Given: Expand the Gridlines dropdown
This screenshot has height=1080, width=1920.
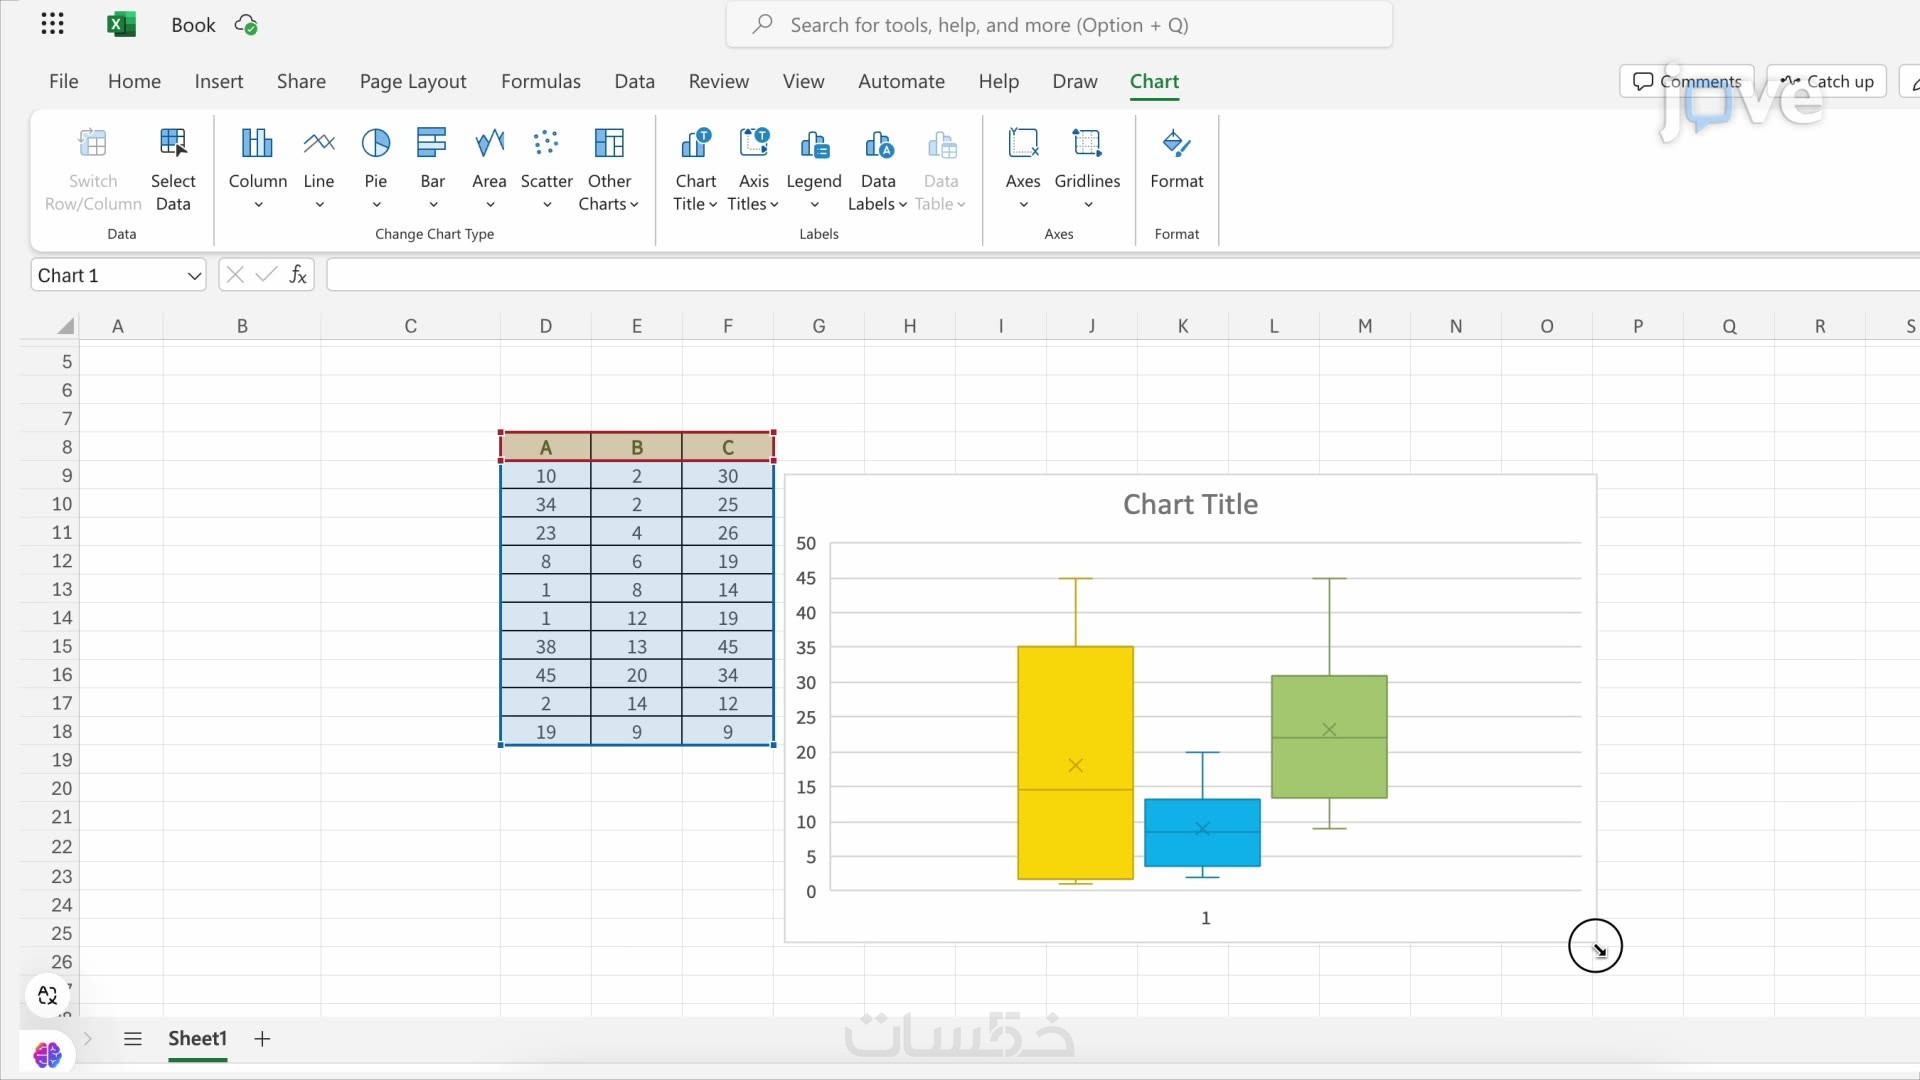Looking at the screenshot, I should point(1087,168).
